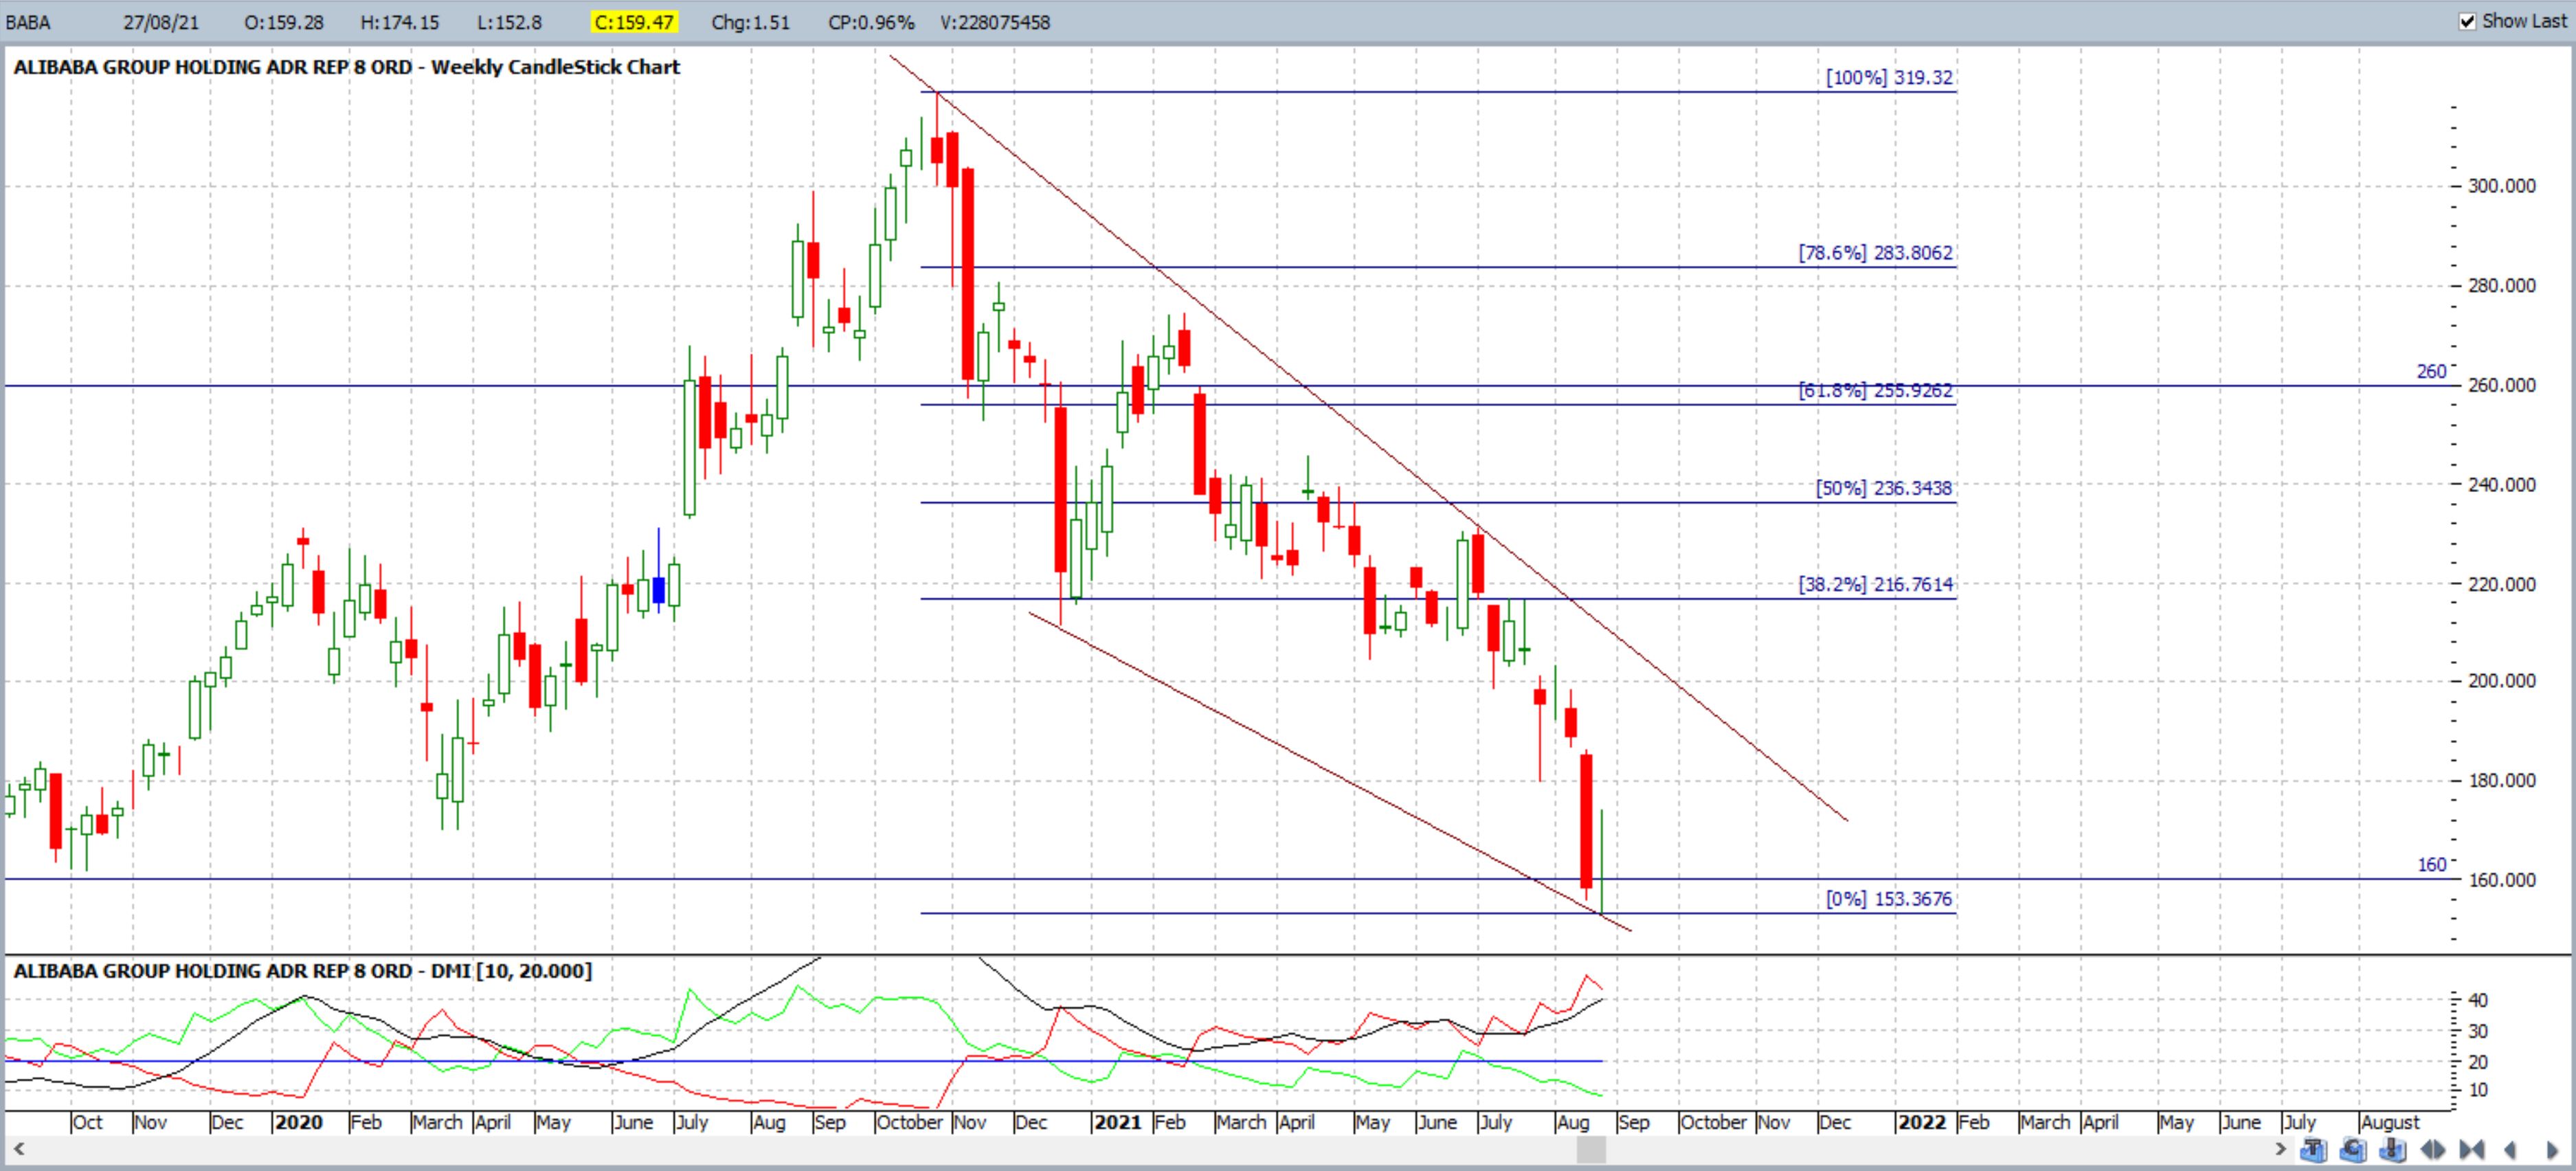Image resolution: width=2576 pixels, height=1171 pixels.
Task: Toggle the Show Last checkbox
Action: (2467, 21)
